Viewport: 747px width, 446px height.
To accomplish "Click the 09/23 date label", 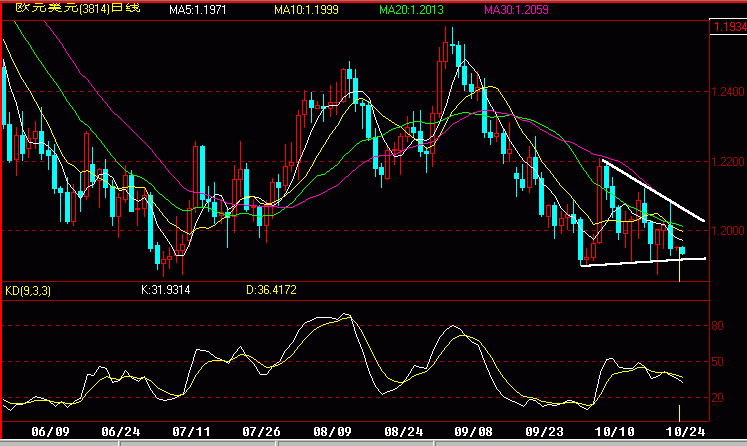I will click(x=544, y=432).
